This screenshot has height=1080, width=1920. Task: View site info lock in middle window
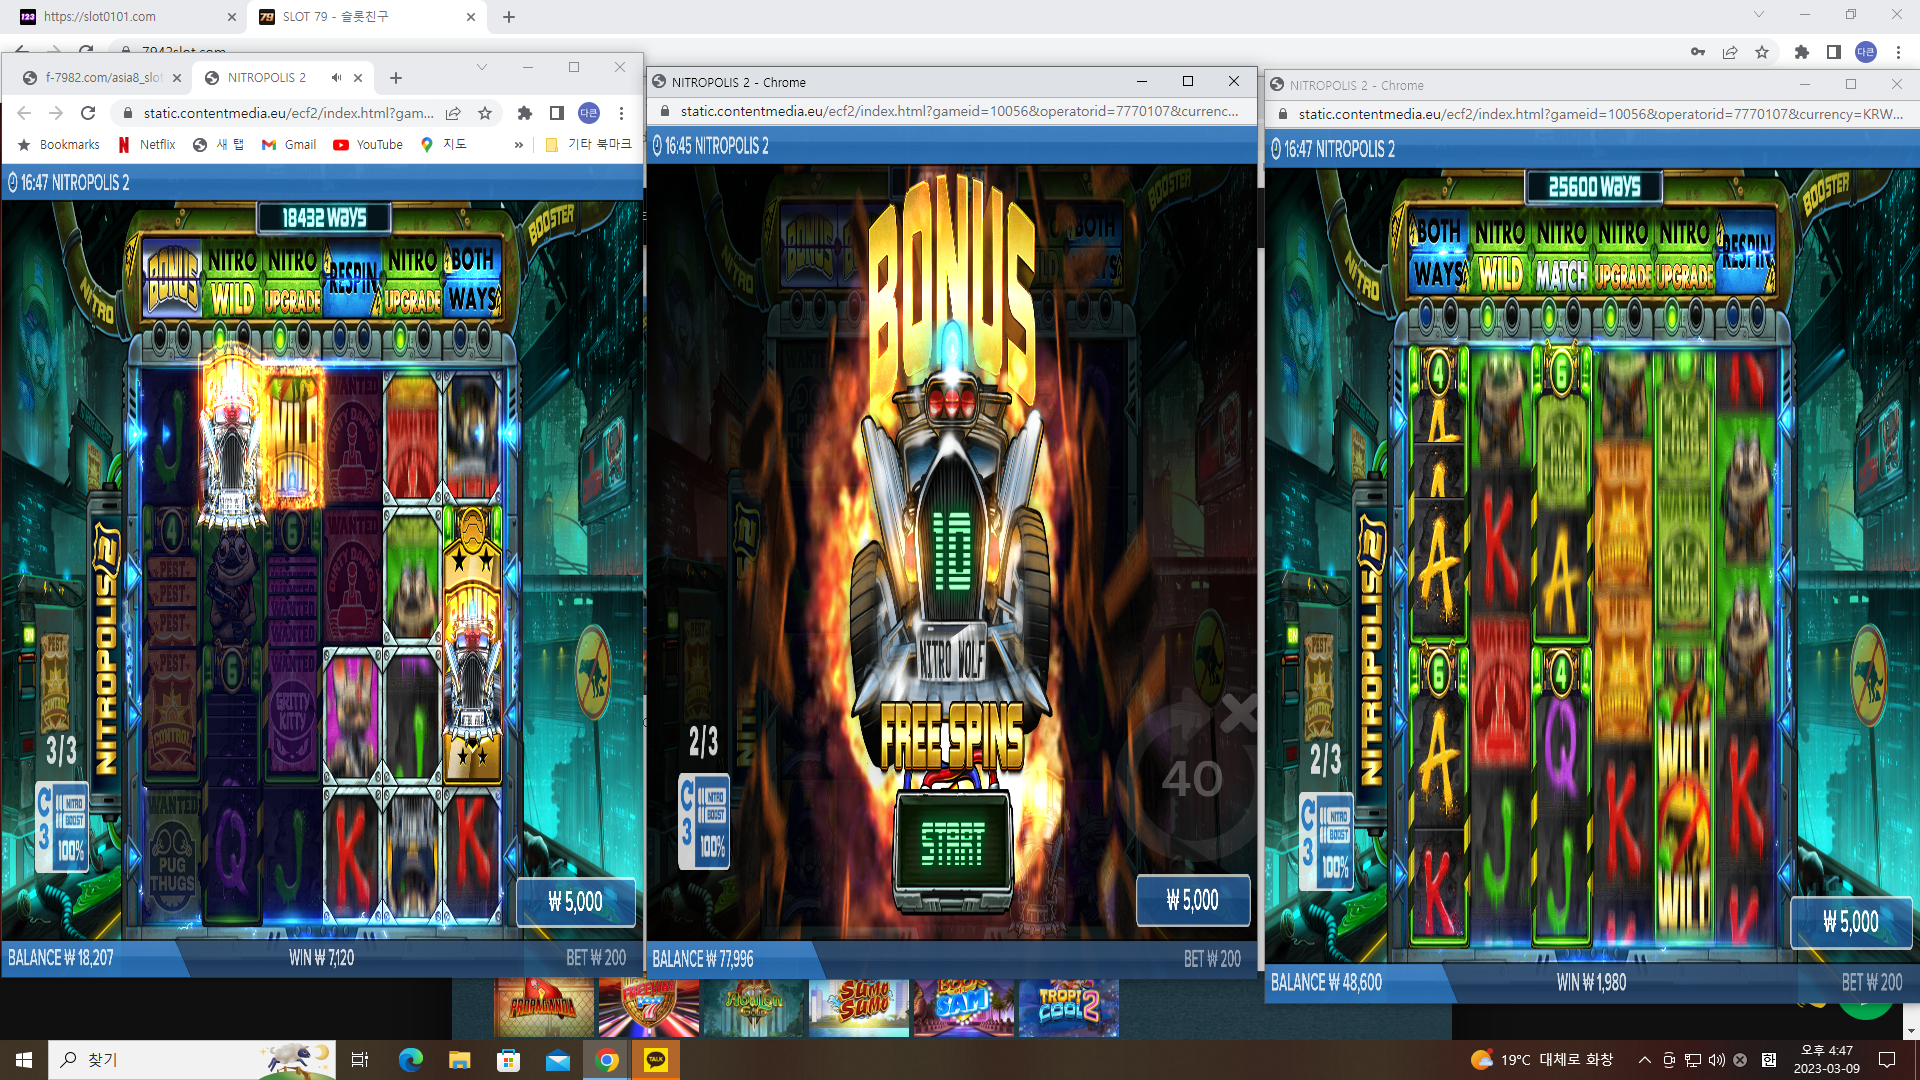click(664, 111)
